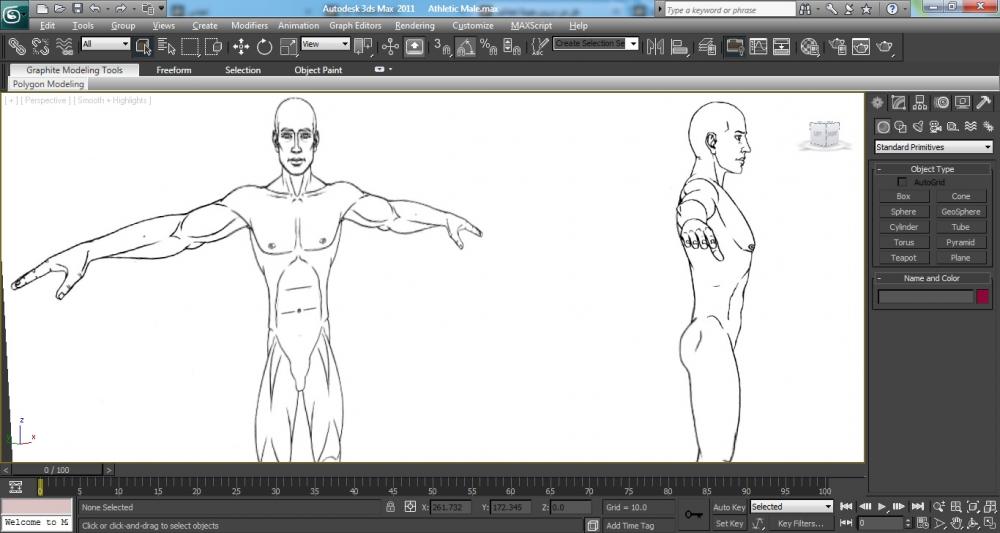Switch to the Freeform ribbon tab
1000x533 pixels.
click(174, 70)
